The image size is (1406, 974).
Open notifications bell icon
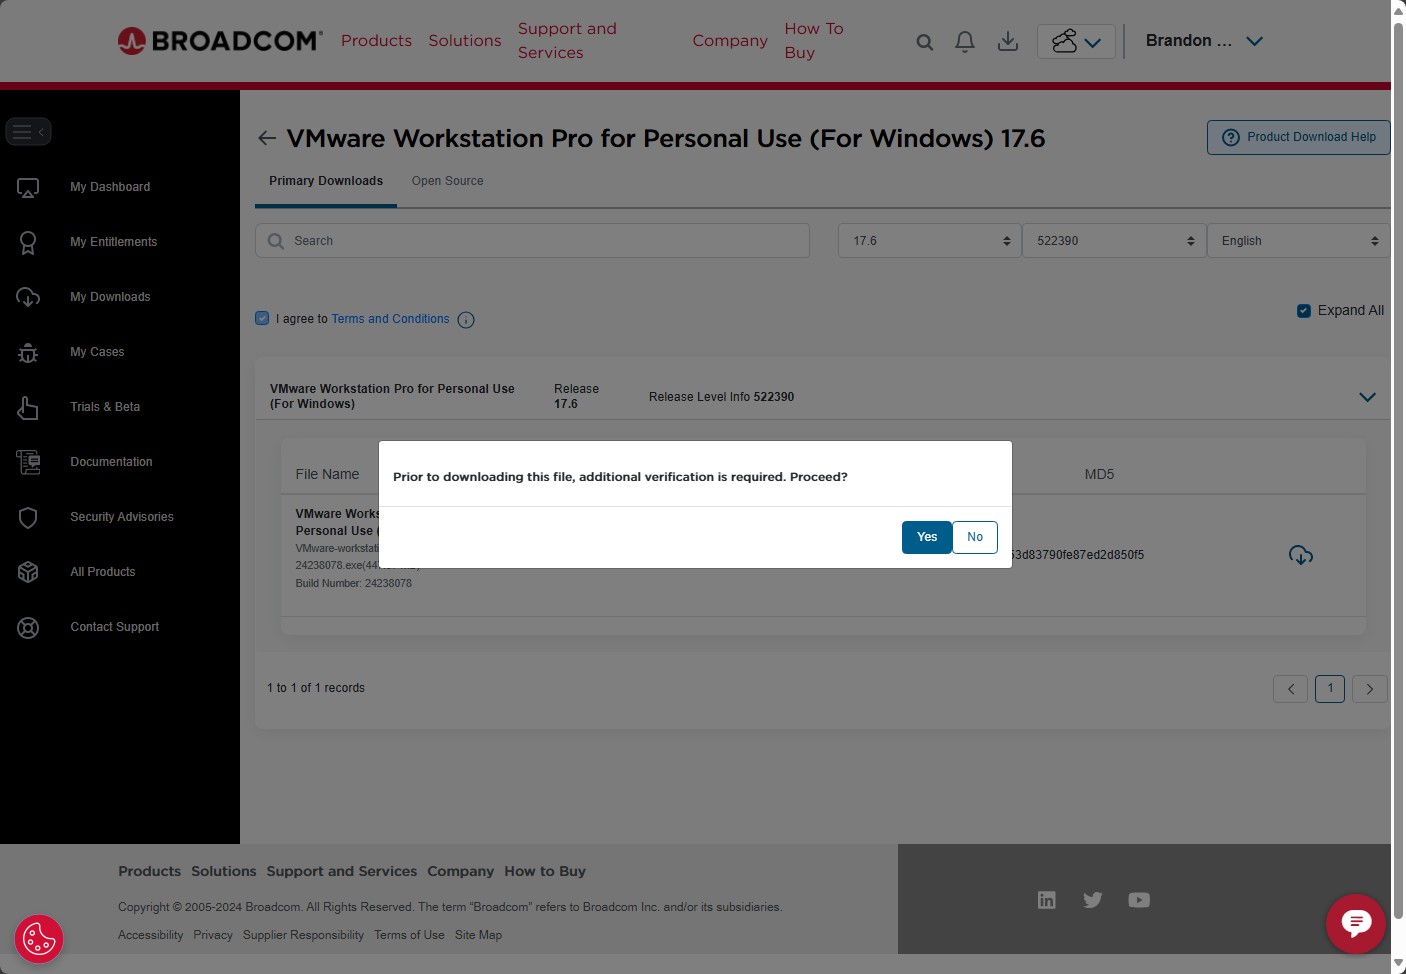(x=965, y=41)
